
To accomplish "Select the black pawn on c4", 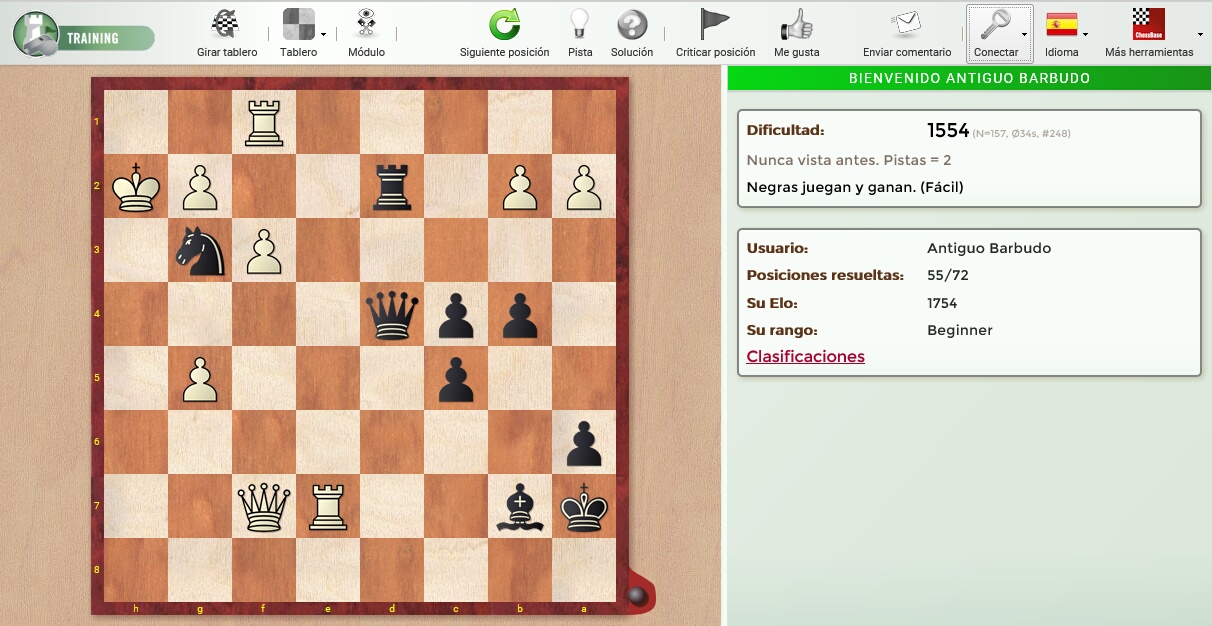I will tap(456, 316).
